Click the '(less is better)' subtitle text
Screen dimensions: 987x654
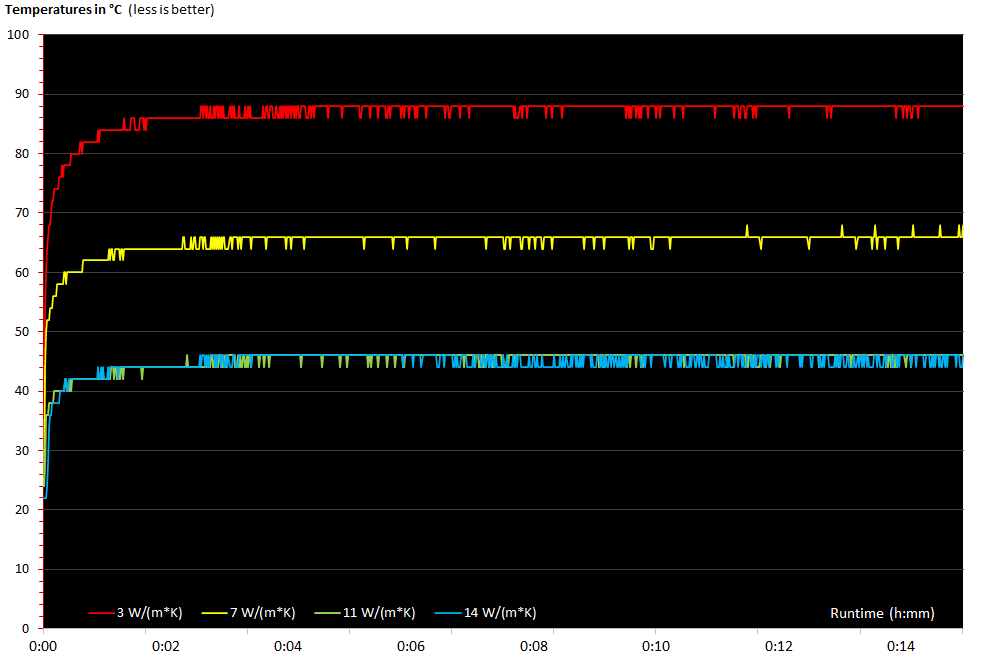pos(171,10)
